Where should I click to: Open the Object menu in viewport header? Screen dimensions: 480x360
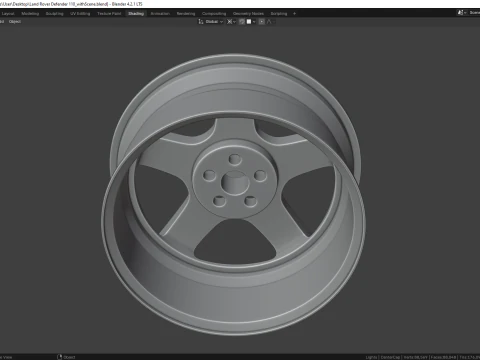(15, 22)
